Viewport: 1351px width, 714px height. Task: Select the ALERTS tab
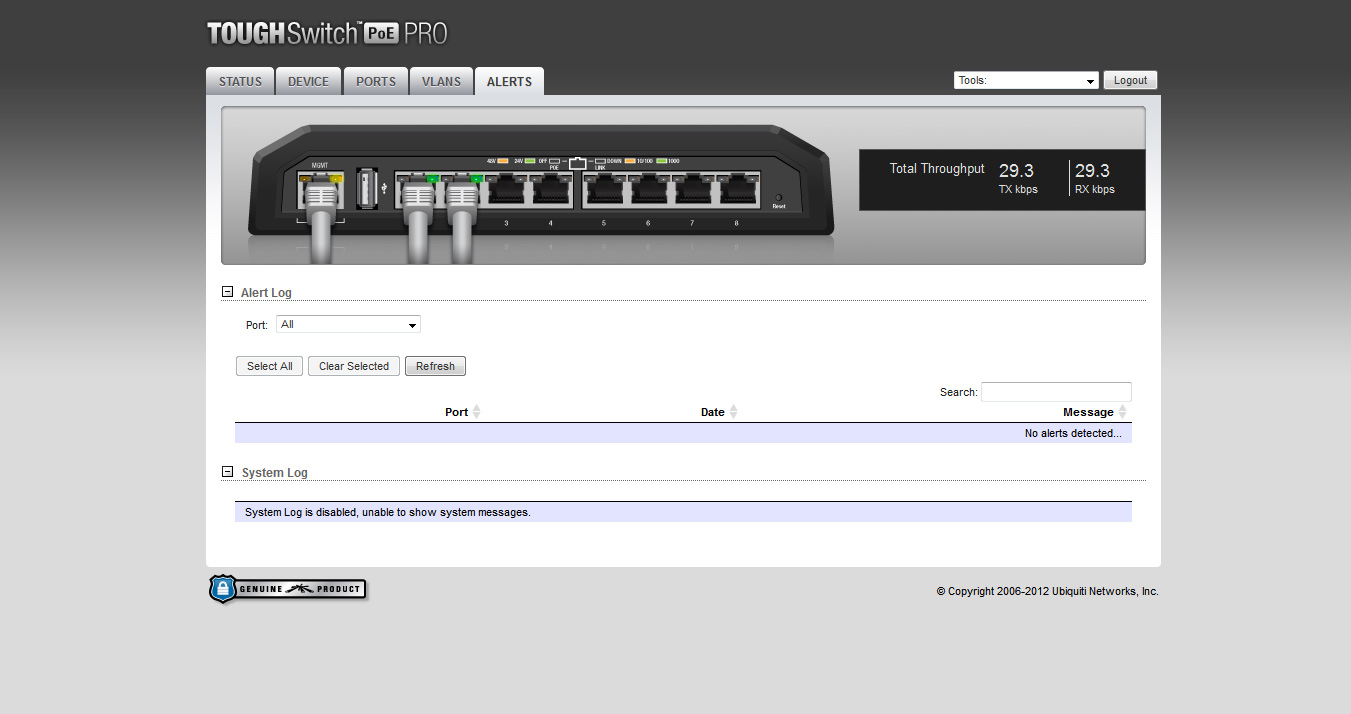[x=509, y=82]
